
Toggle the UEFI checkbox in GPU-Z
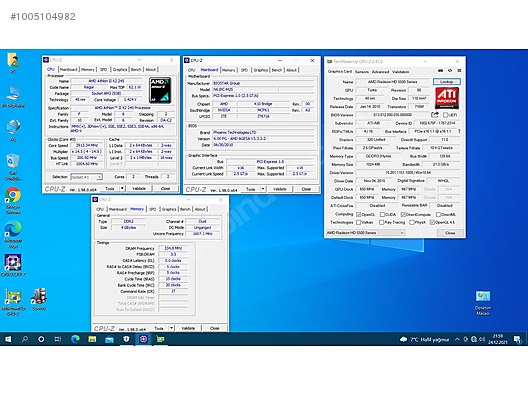(446, 115)
